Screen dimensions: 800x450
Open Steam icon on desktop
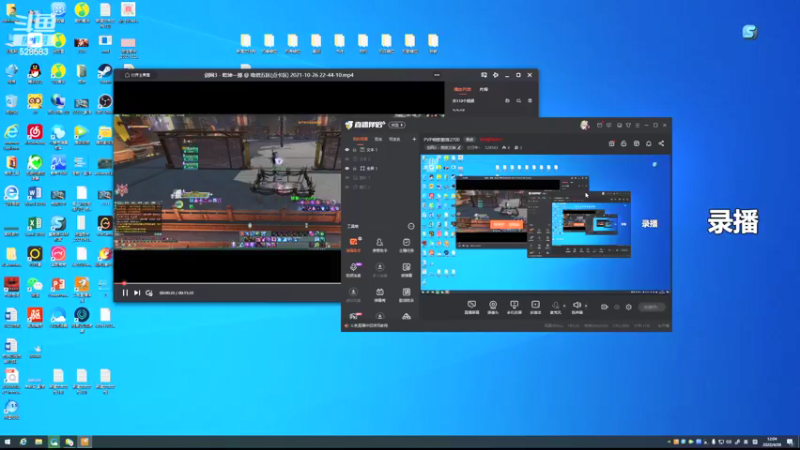point(105,71)
